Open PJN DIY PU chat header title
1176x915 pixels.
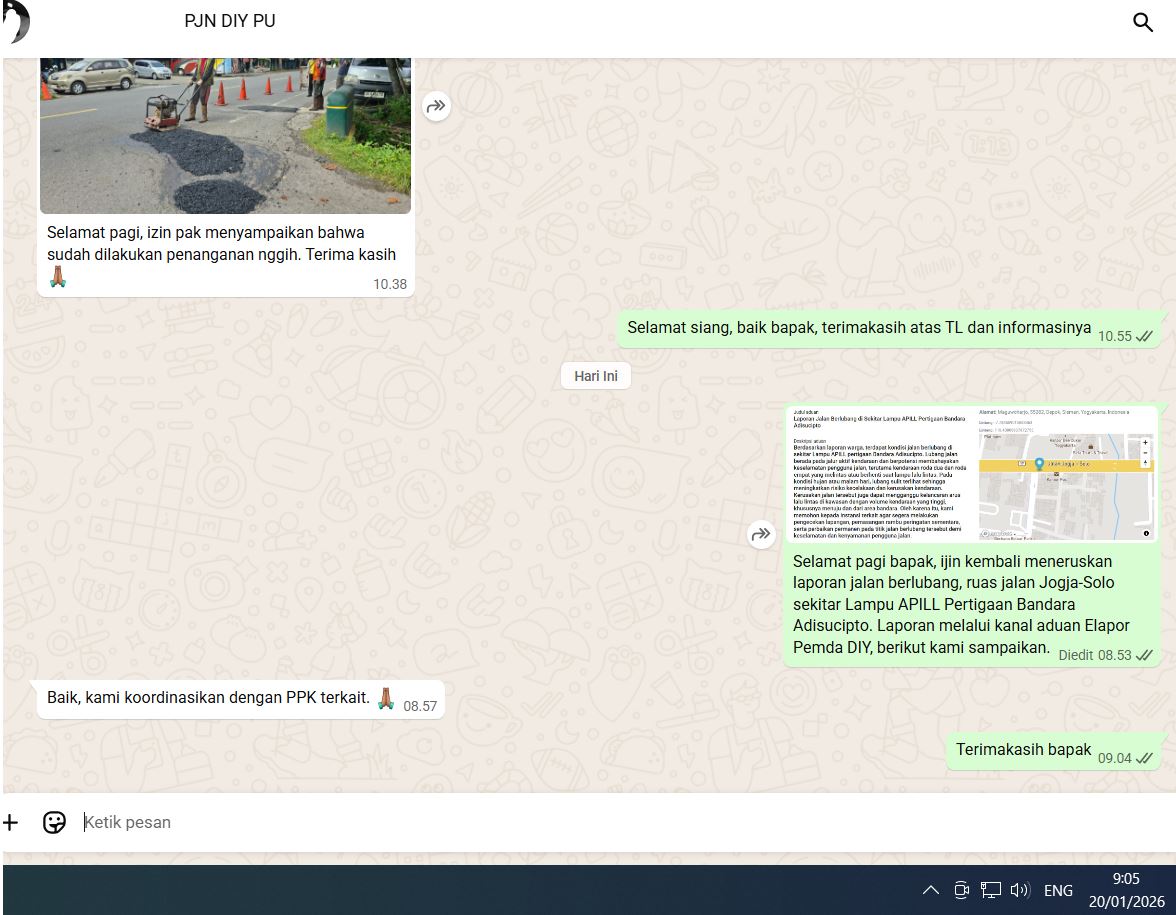[230, 21]
